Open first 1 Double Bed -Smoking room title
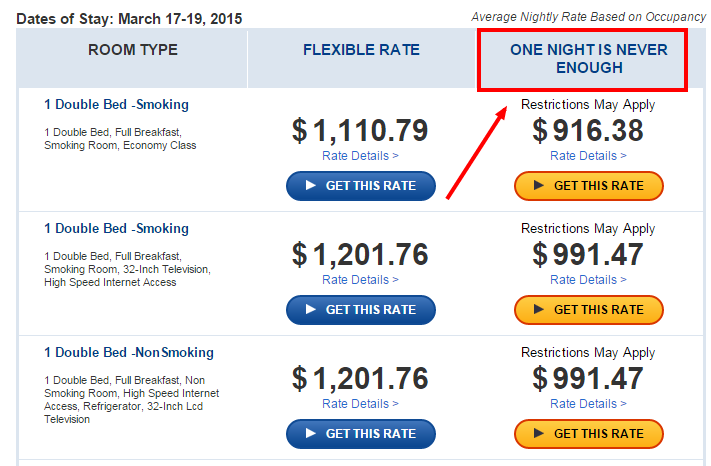Image resolution: width=711 pixels, height=466 pixels. pos(117,105)
